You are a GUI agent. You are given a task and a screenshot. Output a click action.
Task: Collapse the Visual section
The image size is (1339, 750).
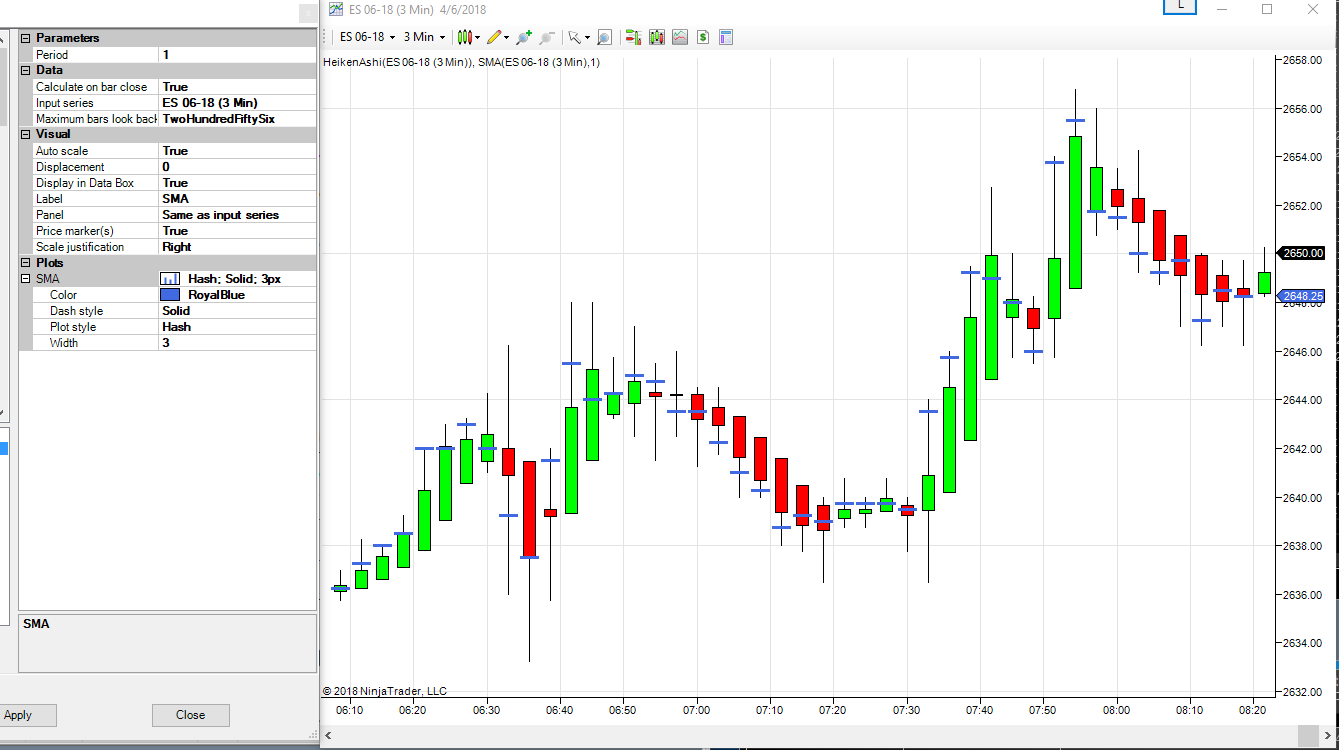tap(26, 134)
